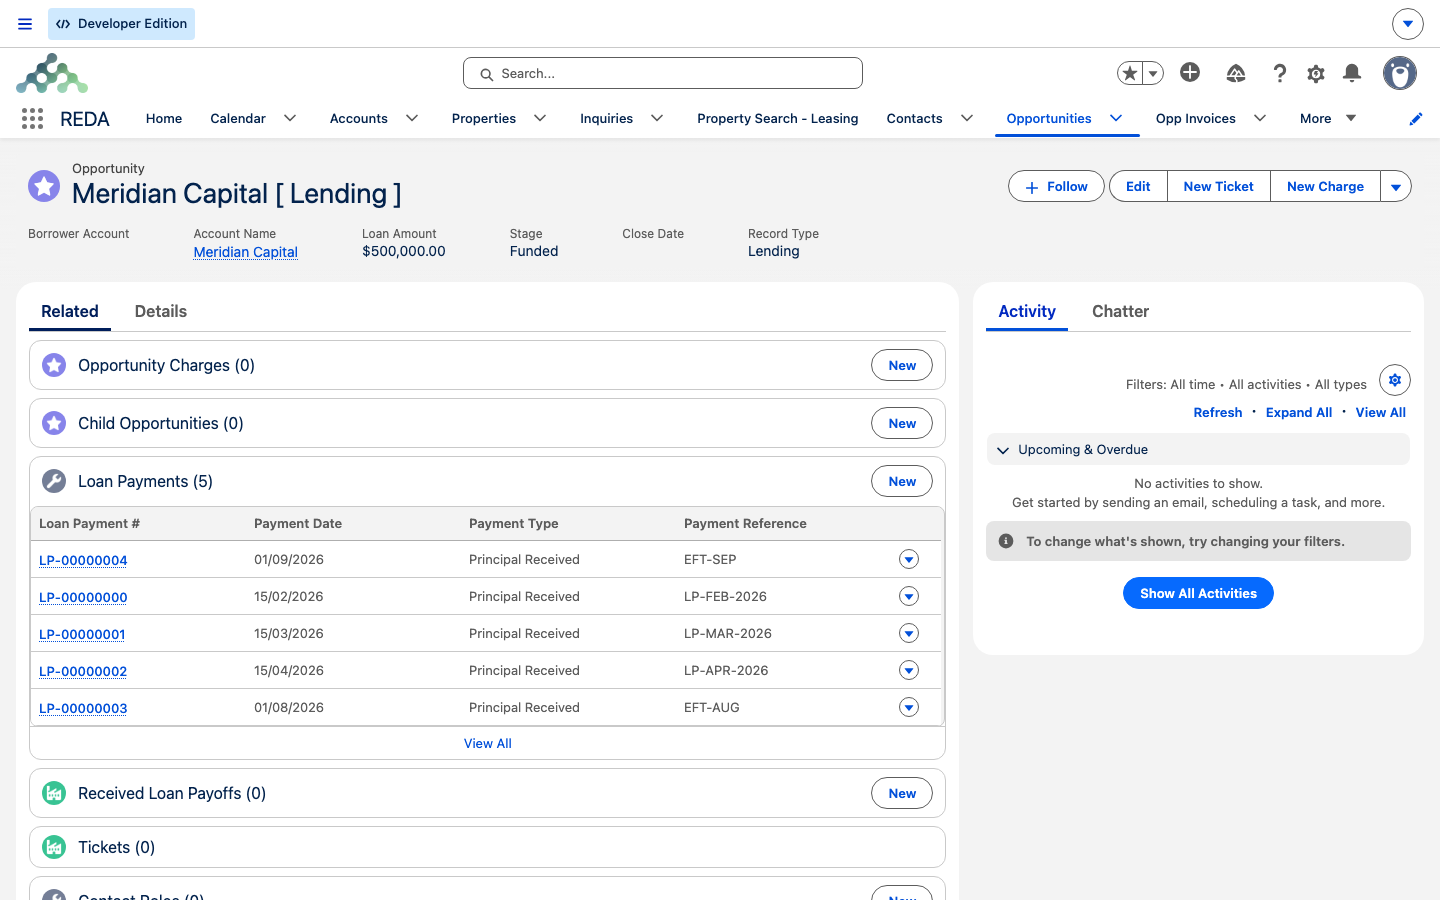The height and width of the screenshot is (900, 1440).
Task: Click the Opportunity Charges star icon
Action: [x=54, y=365]
